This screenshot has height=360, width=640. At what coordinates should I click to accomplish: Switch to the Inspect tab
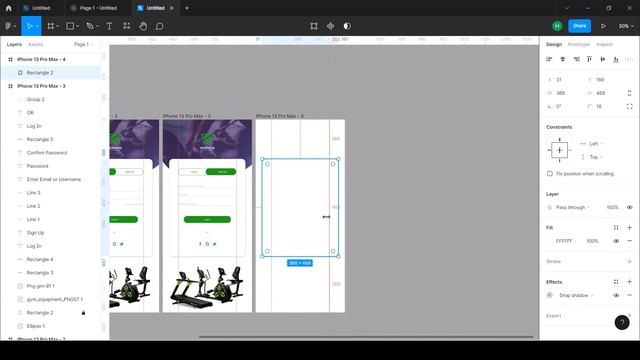coord(604,44)
